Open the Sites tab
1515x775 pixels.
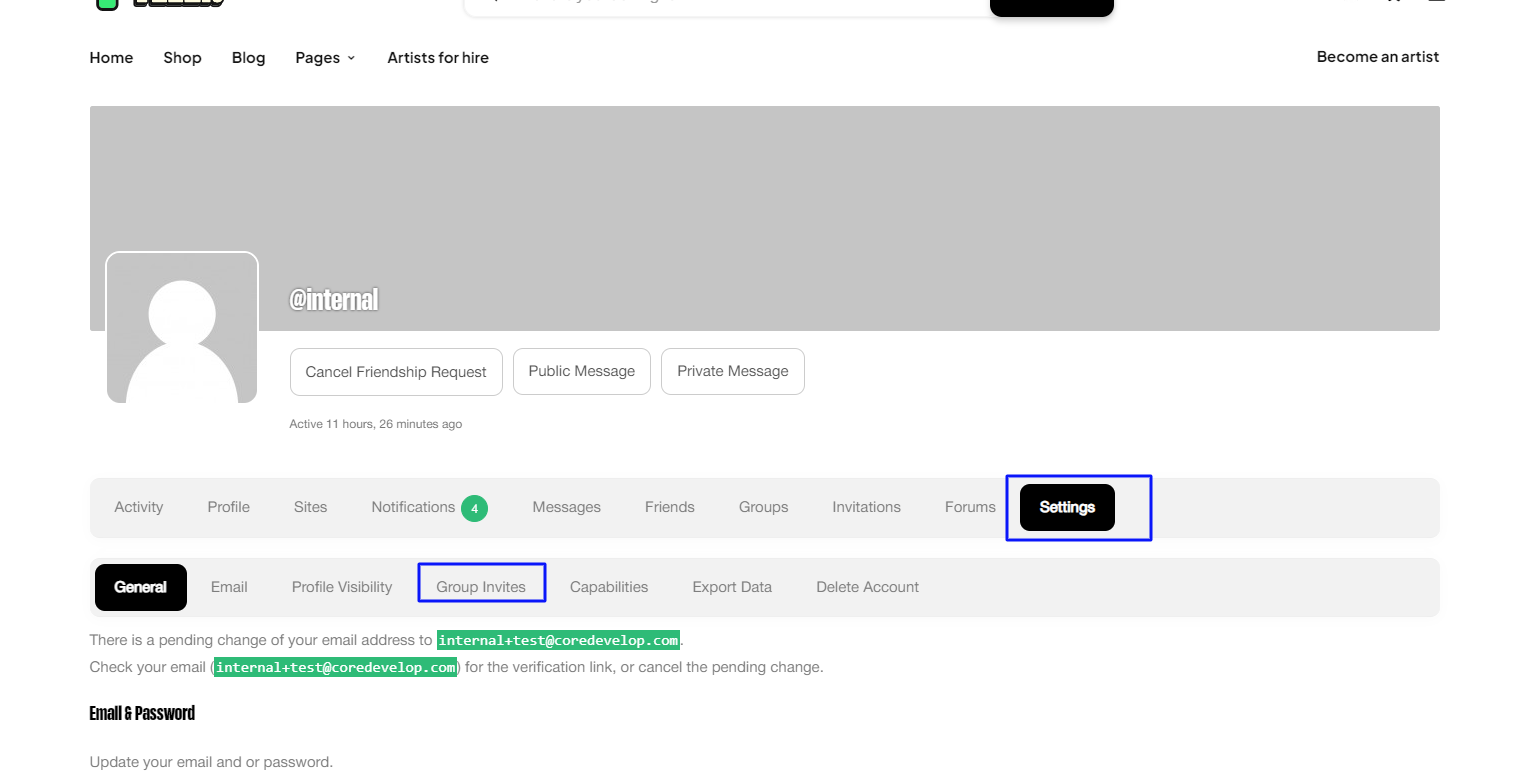tap(311, 507)
